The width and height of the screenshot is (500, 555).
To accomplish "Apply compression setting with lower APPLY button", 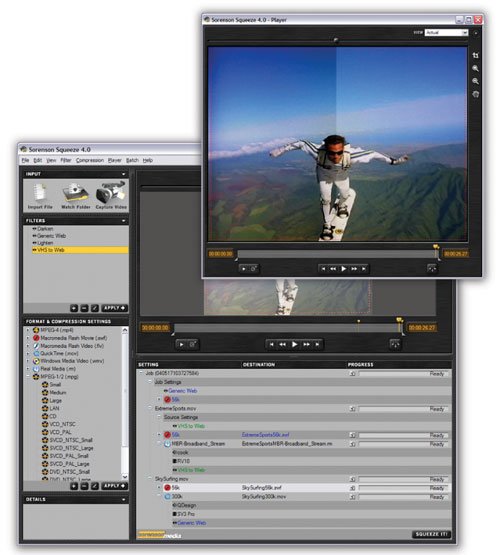I will 115,486.
